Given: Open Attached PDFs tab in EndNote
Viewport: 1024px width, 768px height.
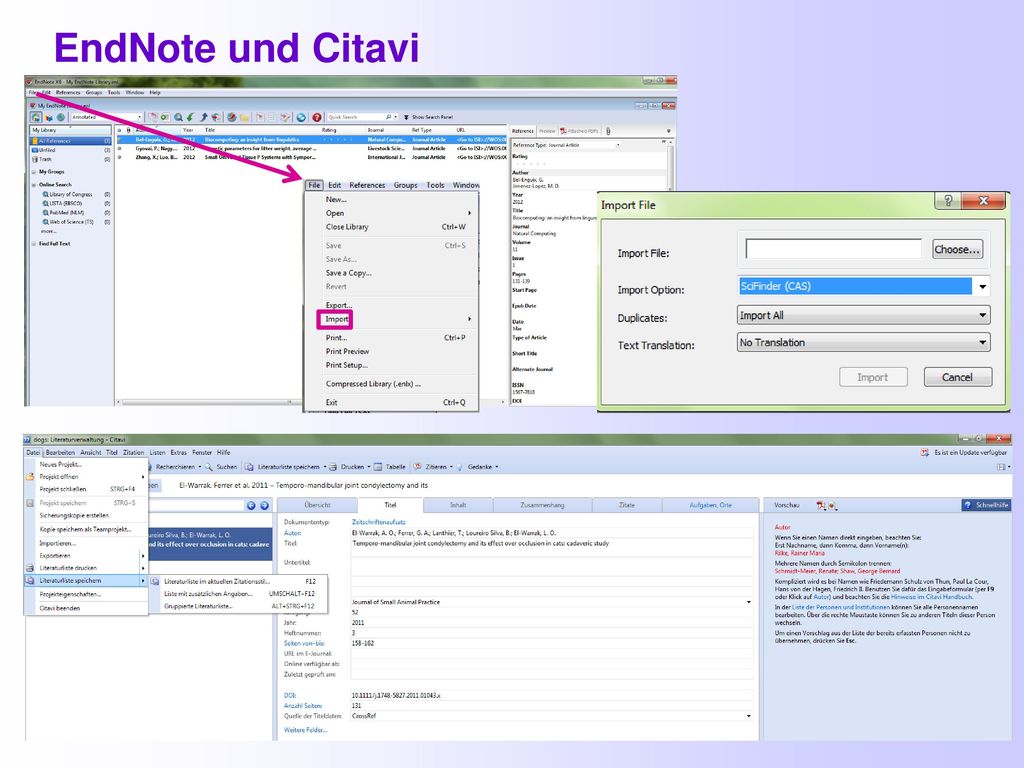Looking at the screenshot, I should [x=579, y=131].
